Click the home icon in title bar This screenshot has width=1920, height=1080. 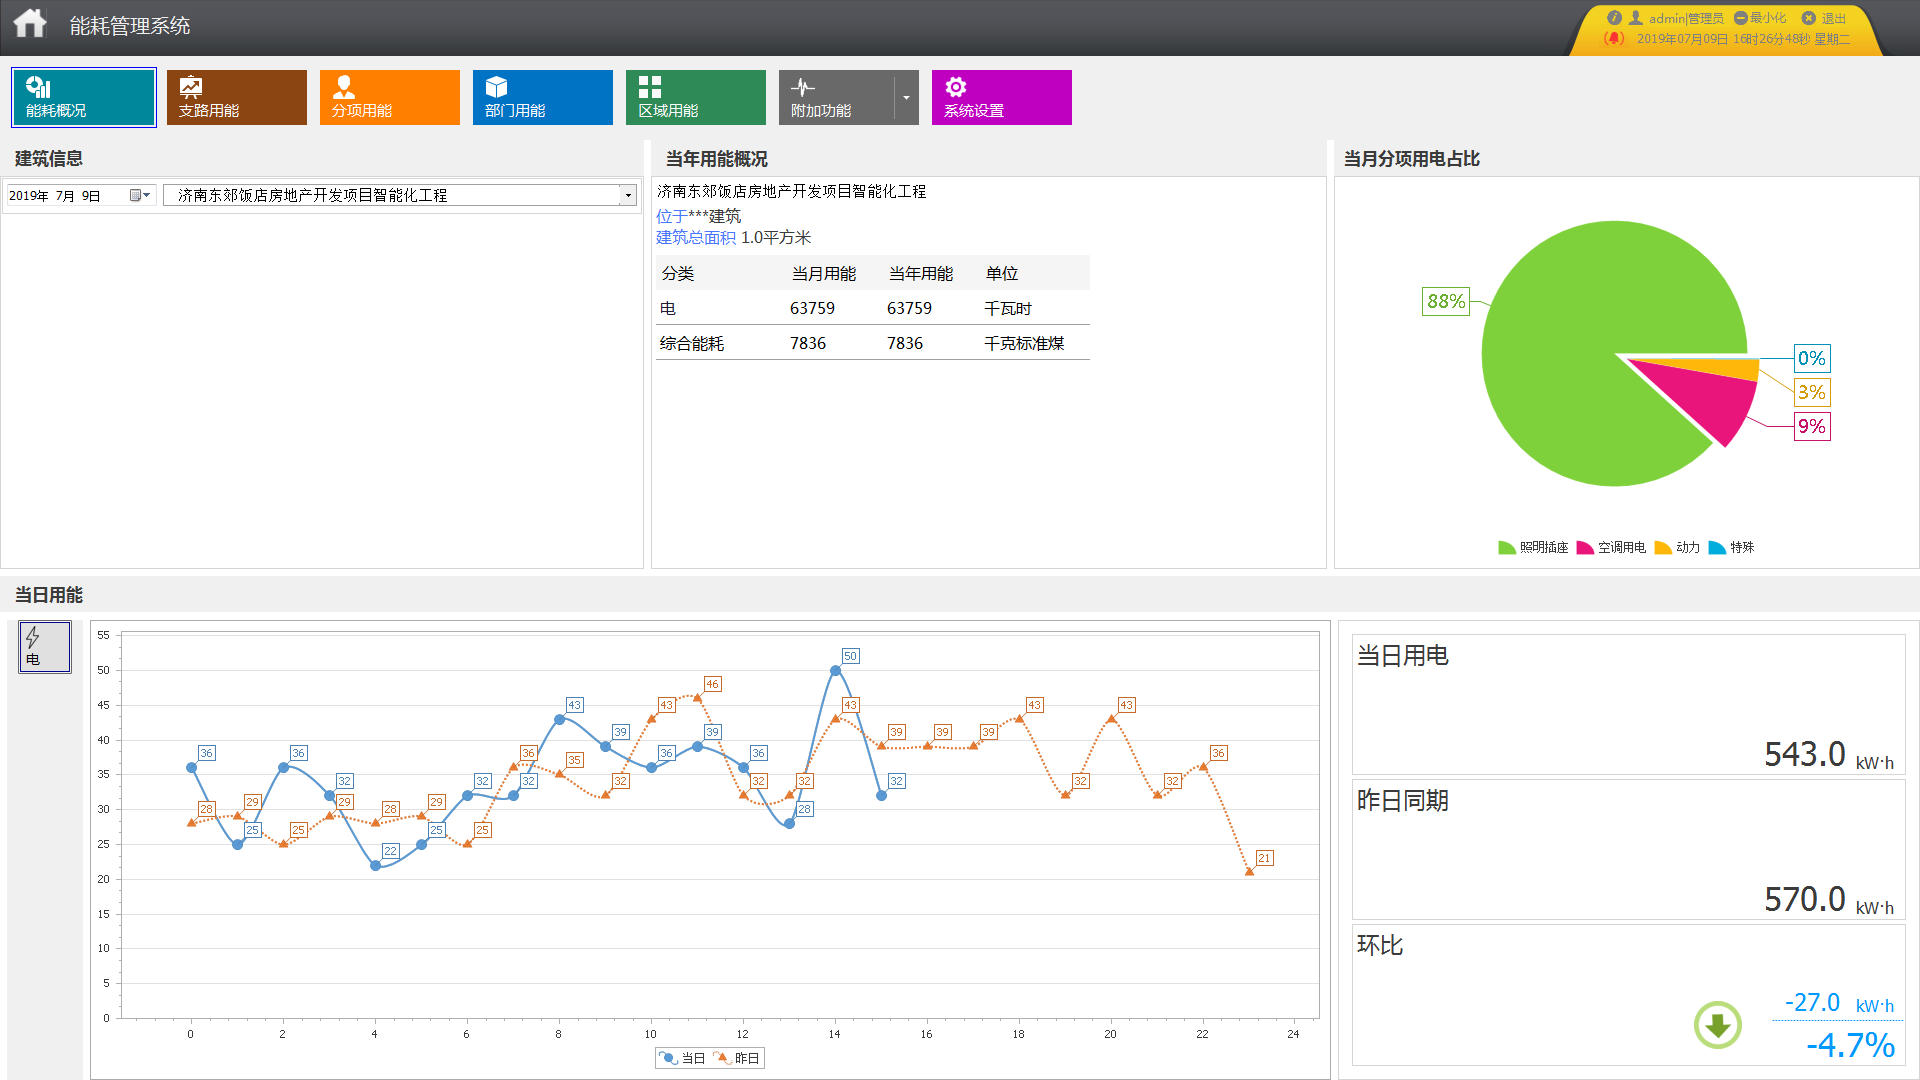[x=30, y=24]
